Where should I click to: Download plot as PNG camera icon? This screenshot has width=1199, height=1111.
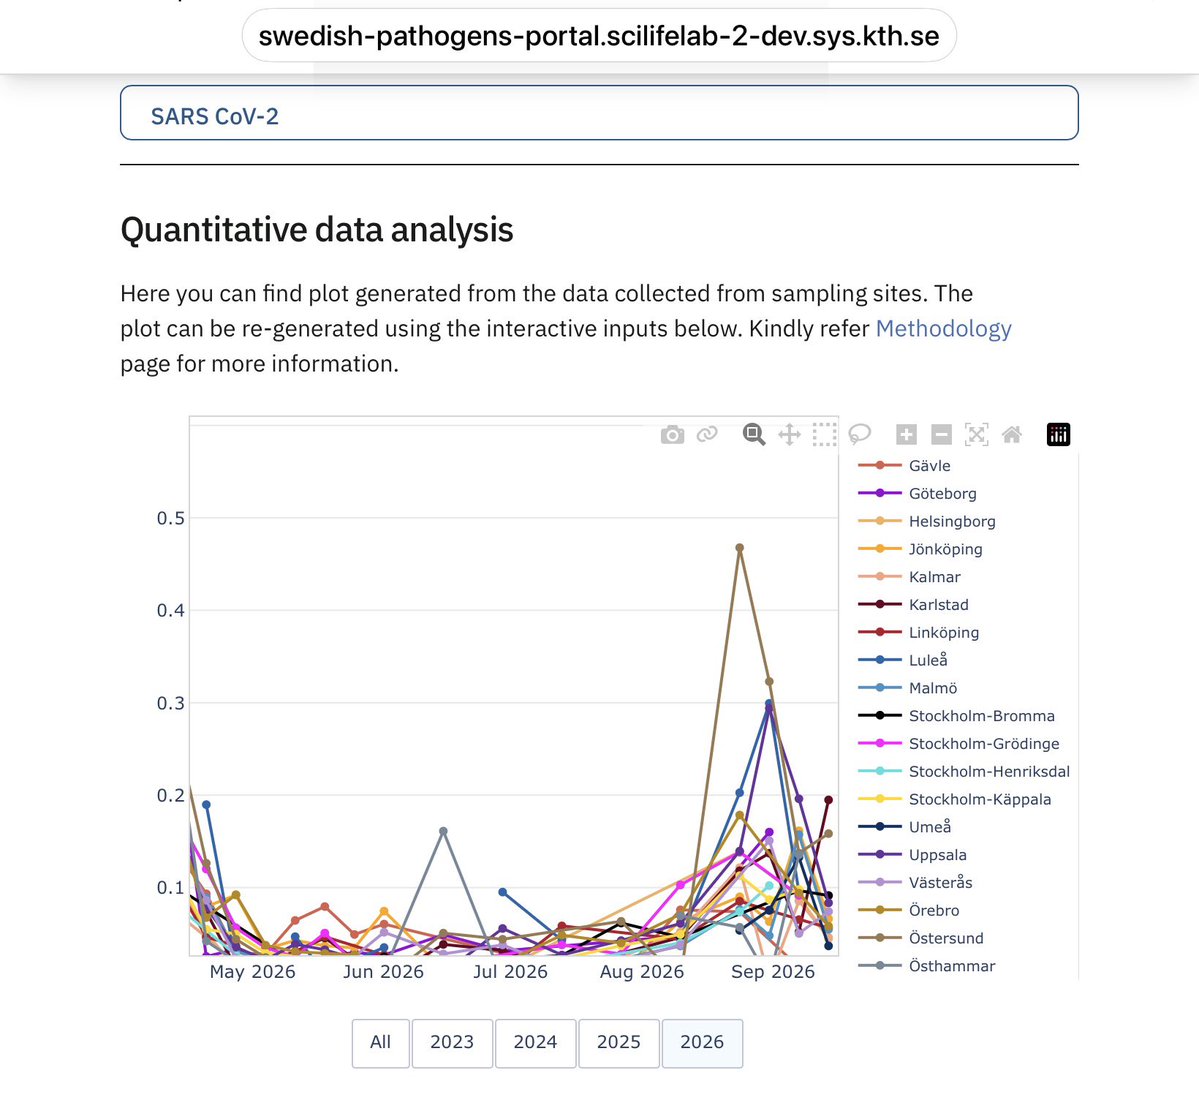pyautogui.click(x=672, y=435)
